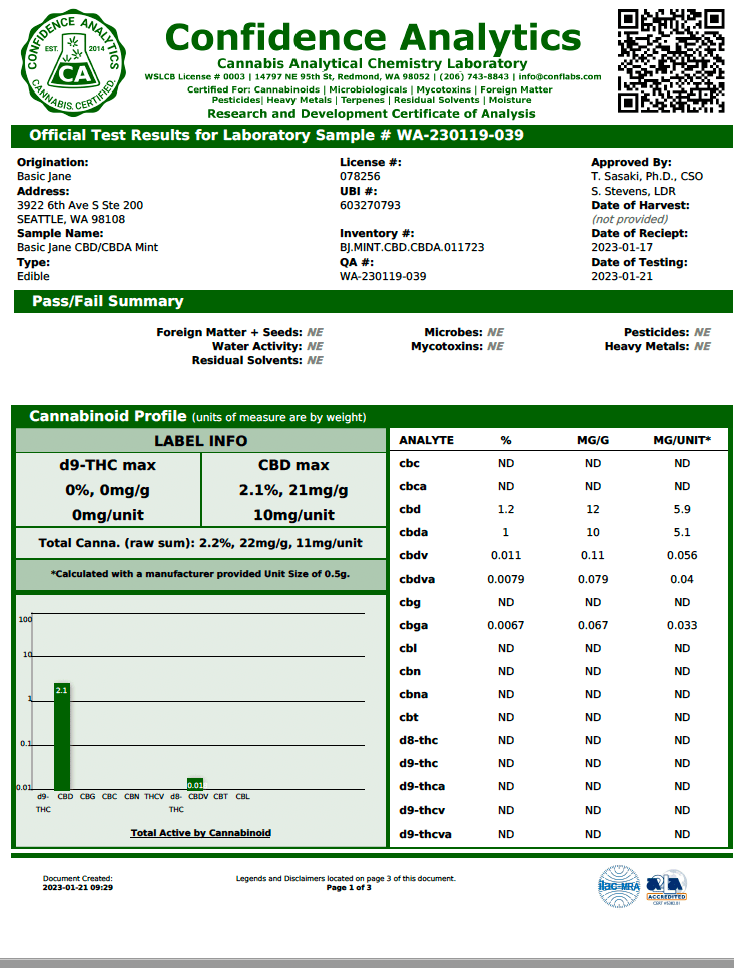Click inventory number BJ.MINT.CBD.CBDA.011723

[412, 247]
